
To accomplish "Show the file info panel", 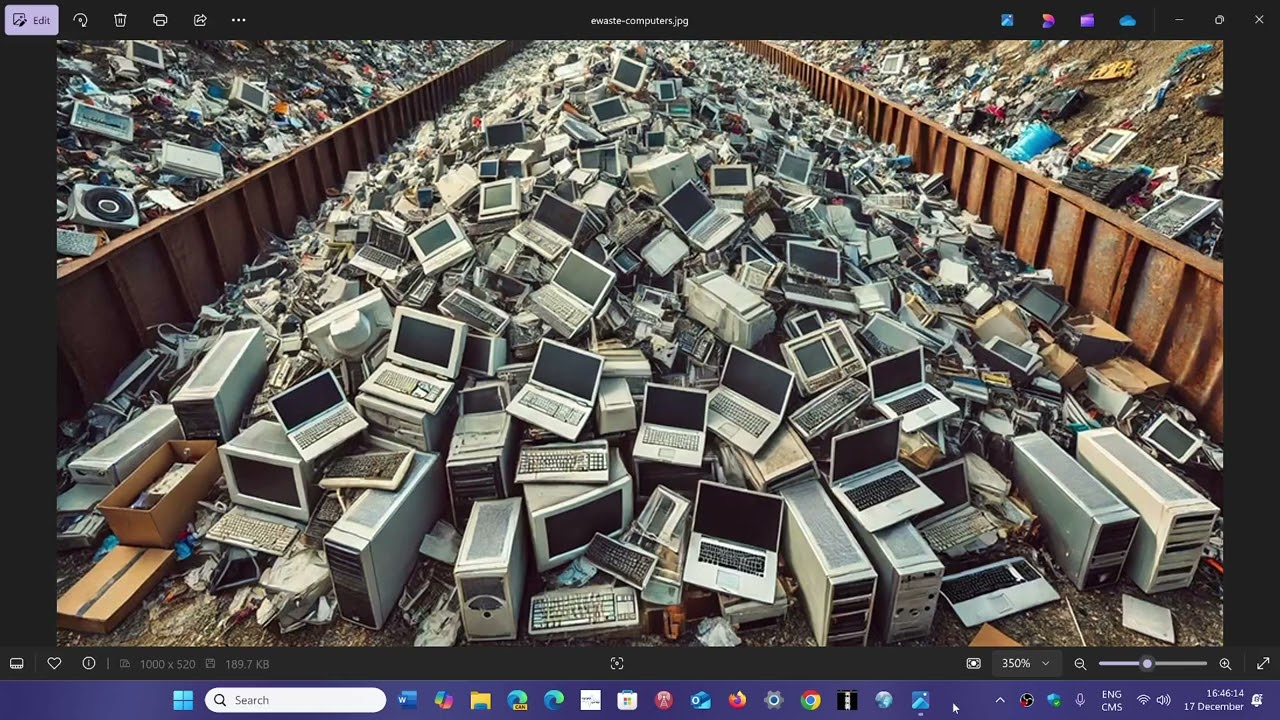I will pyautogui.click(x=89, y=663).
